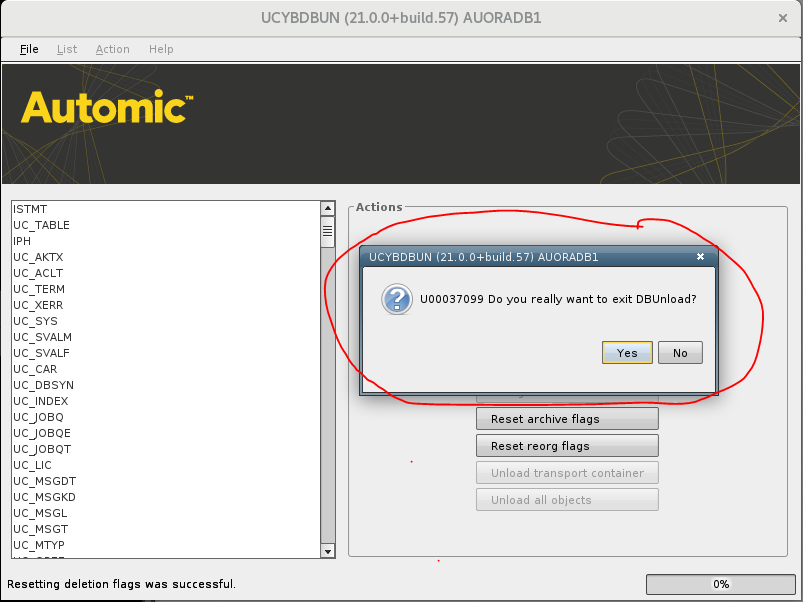
Task: Select UC_MSGKD in the table list
Action: [166, 497]
